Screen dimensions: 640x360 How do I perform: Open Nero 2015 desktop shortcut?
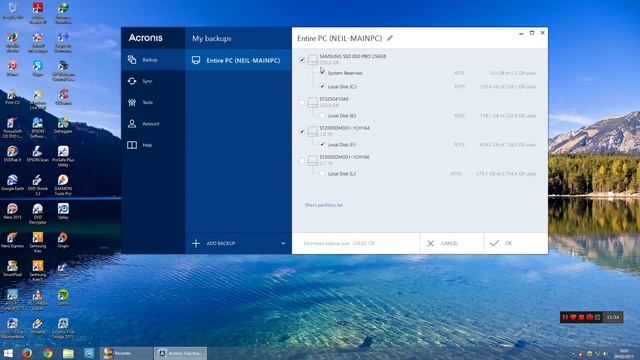click(12, 211)
